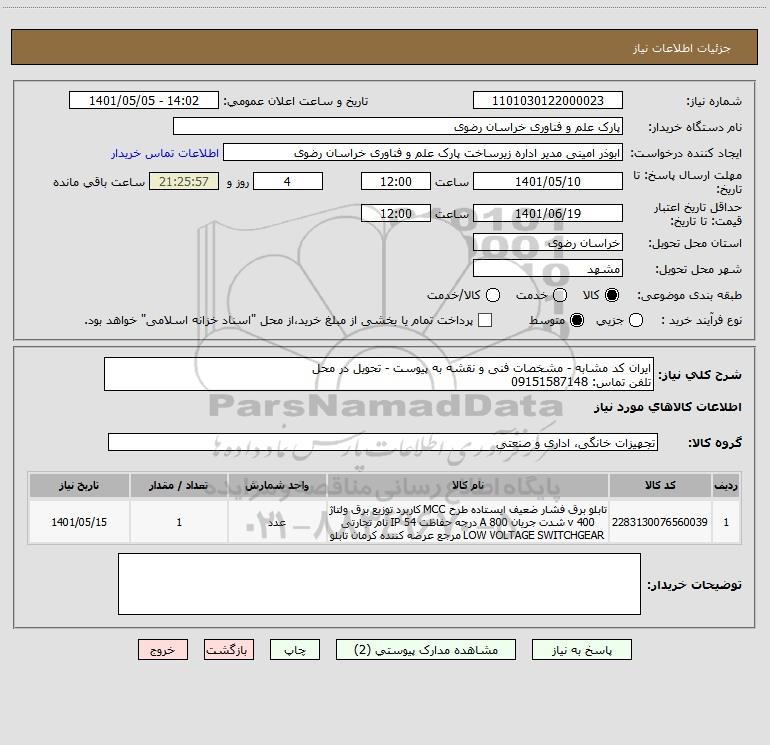Click the buyer notes text area
770x745 pixels.
coord(379,584)
